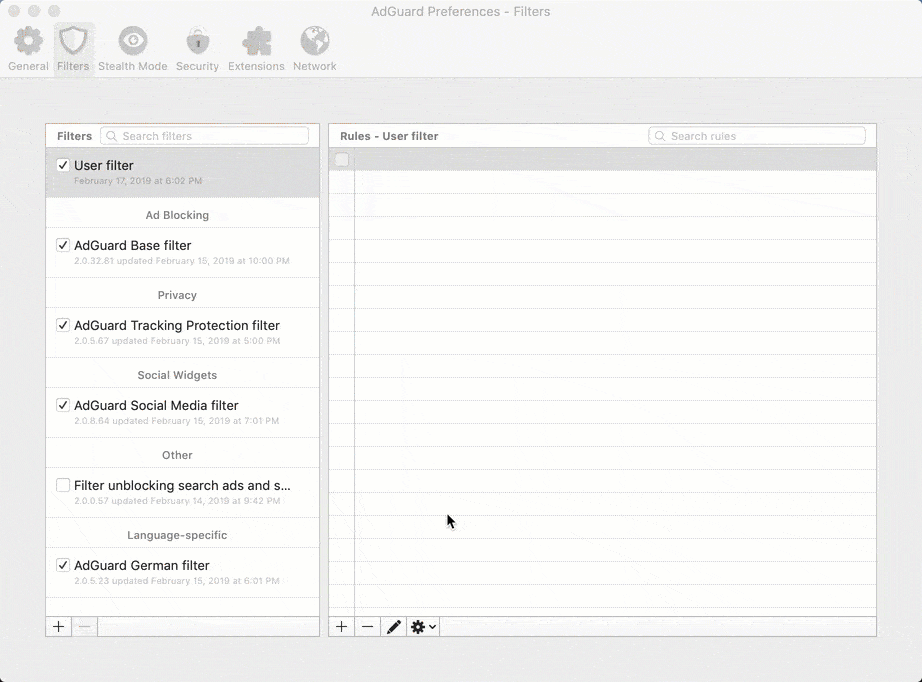Add a new rule with plus button

pyautogui.click(x=341, y=627)
